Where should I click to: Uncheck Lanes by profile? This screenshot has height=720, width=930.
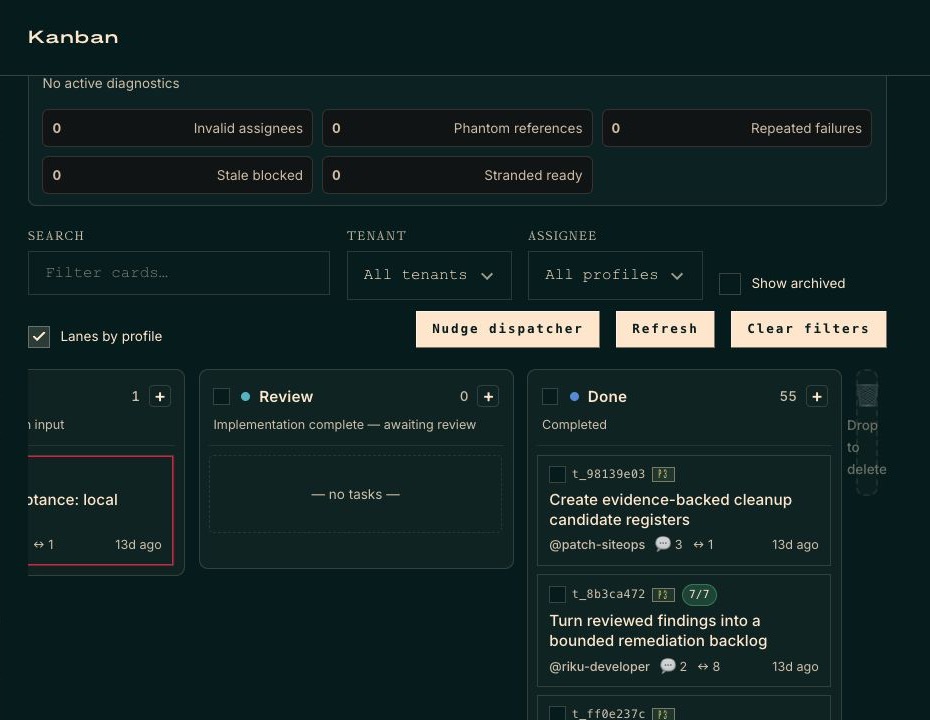pos(39,337)
